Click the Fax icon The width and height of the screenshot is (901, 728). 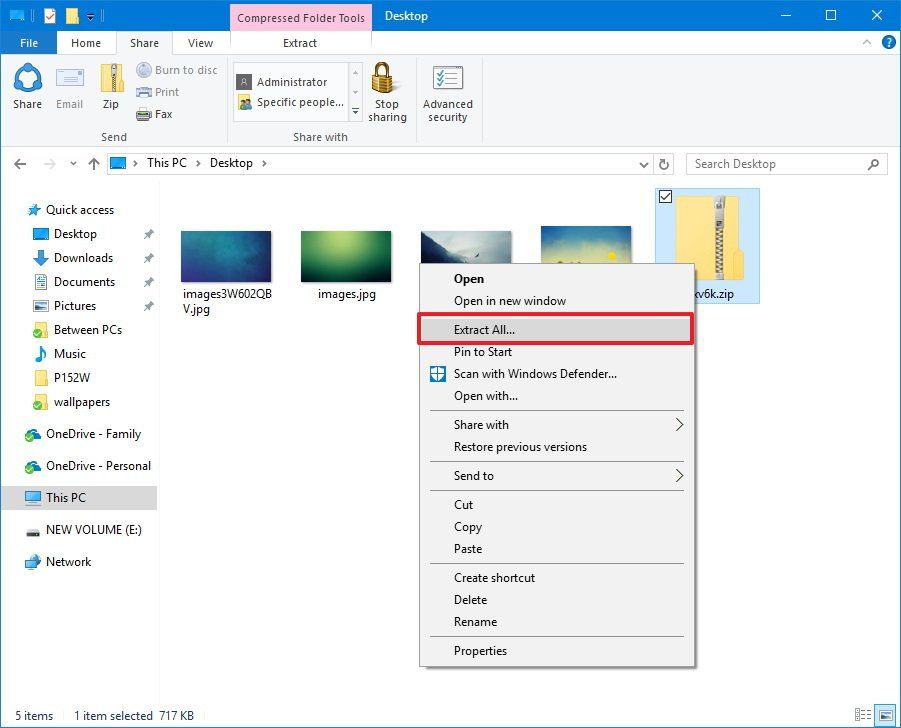point(143,114)
